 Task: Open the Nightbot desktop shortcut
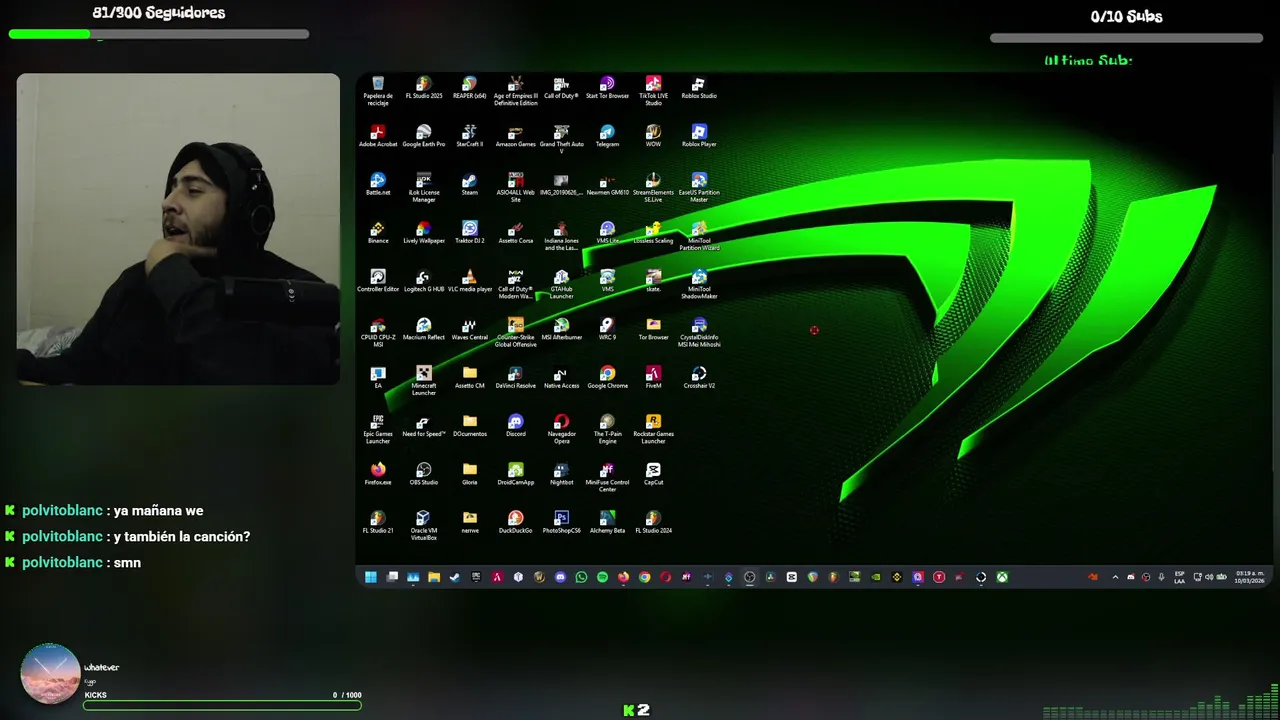click(561, 473)
